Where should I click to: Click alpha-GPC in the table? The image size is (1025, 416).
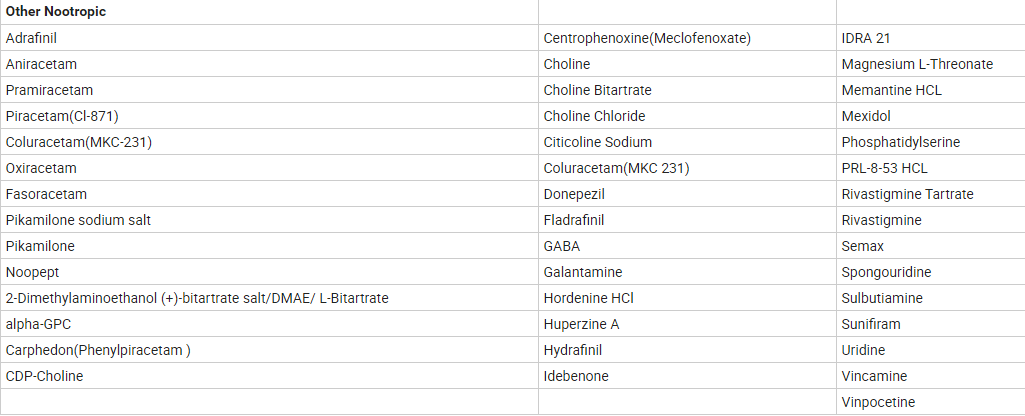[x=38, y=324]
